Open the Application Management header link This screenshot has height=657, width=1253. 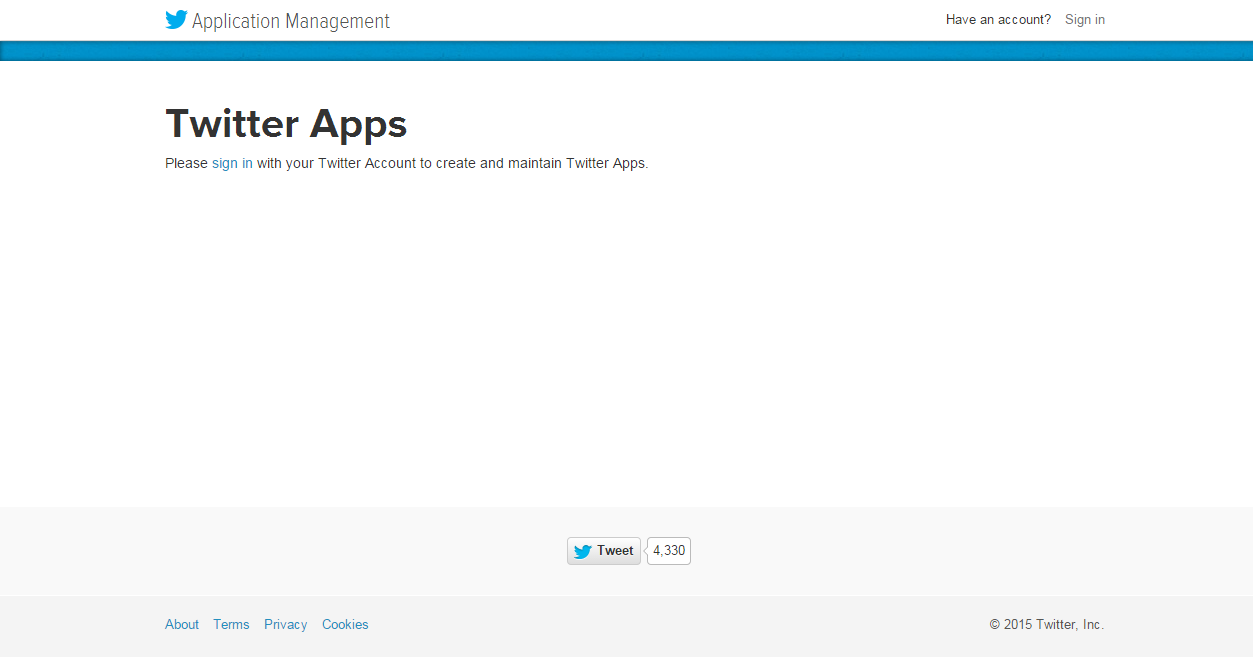pyautogui.click(x=291, y=21)
